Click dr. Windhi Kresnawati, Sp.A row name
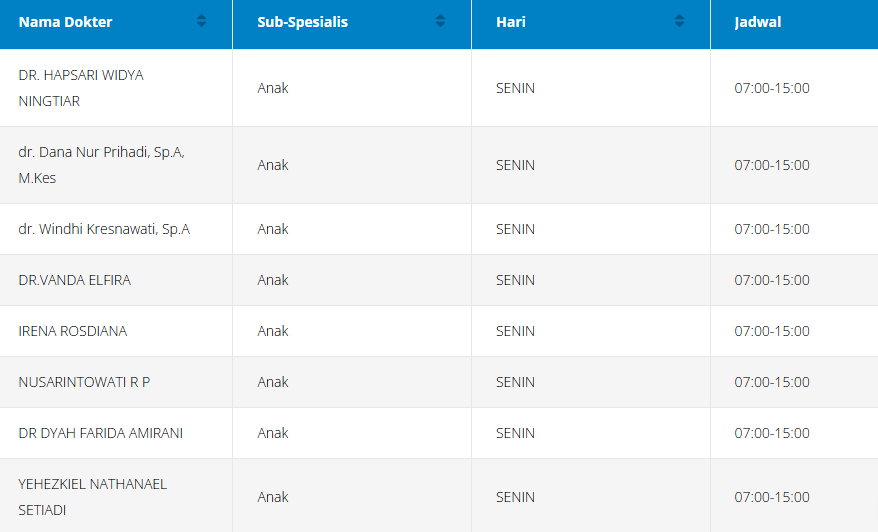 pos(104,229)
